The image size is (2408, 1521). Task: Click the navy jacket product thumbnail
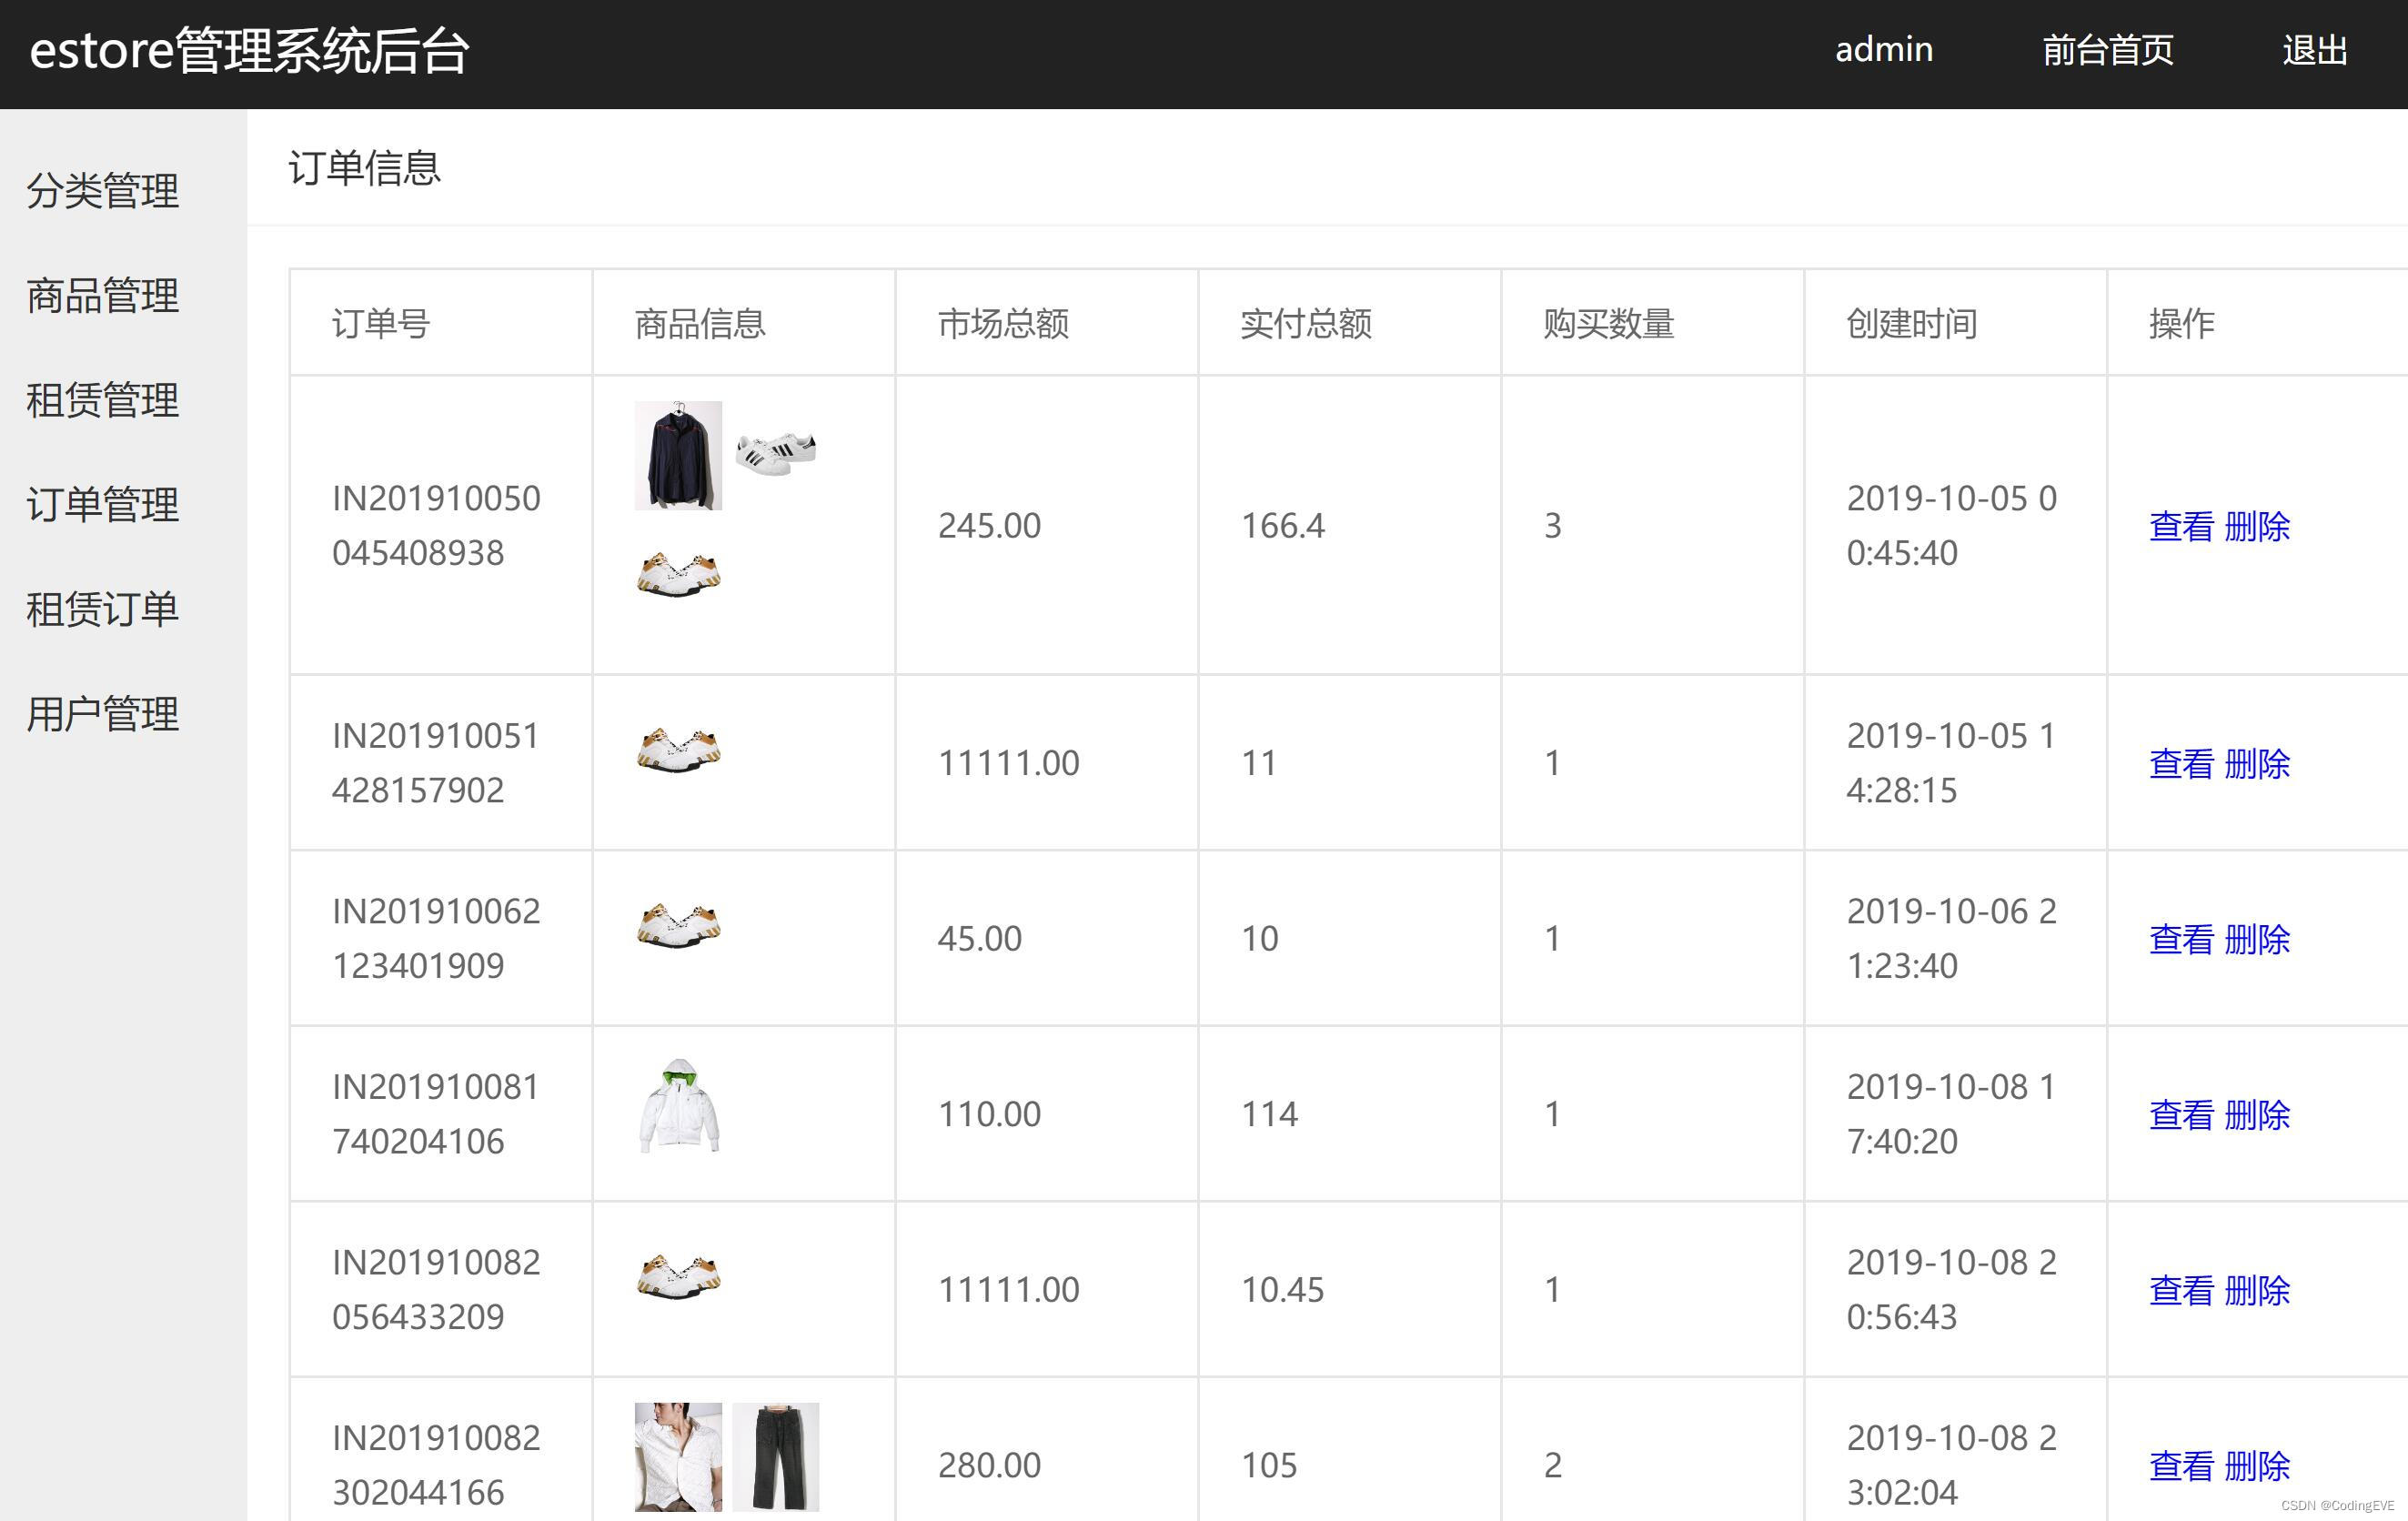(x=678, y=455)
